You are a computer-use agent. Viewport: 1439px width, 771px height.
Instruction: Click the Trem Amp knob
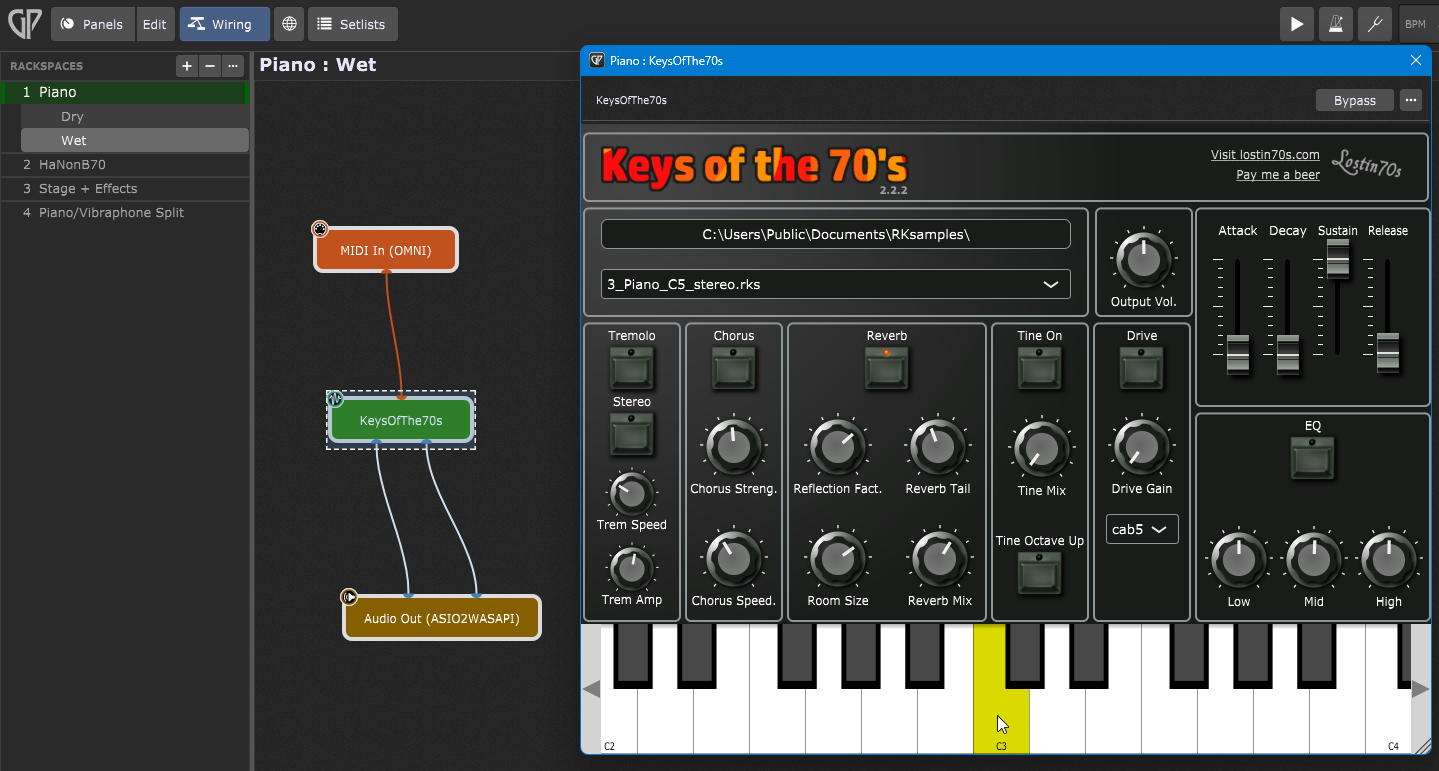click(632, 568)
